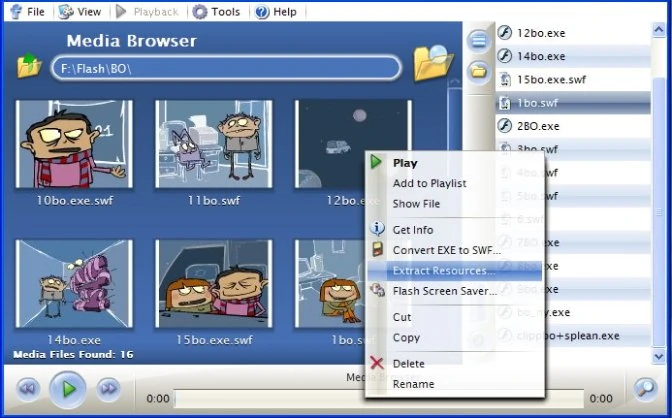The height and width of the screenshot is (418, 672).
Task: Click the Flash icon beside 12bo.exe
Action: coord(504,33)
